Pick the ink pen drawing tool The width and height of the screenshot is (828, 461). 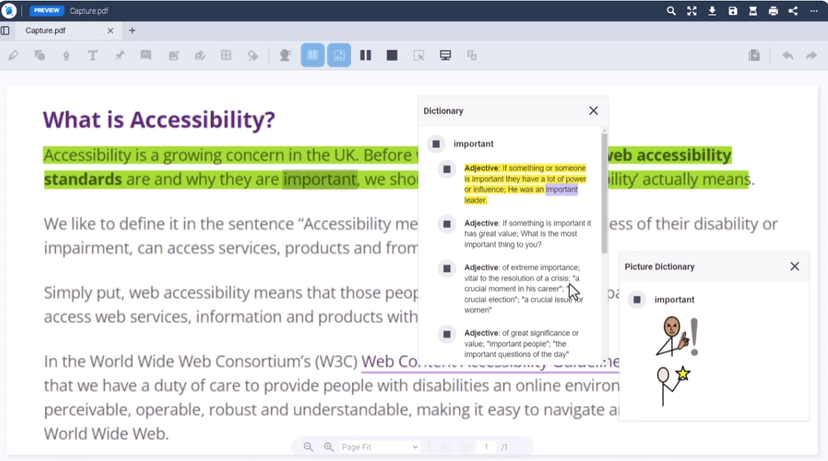click(66, 55)
